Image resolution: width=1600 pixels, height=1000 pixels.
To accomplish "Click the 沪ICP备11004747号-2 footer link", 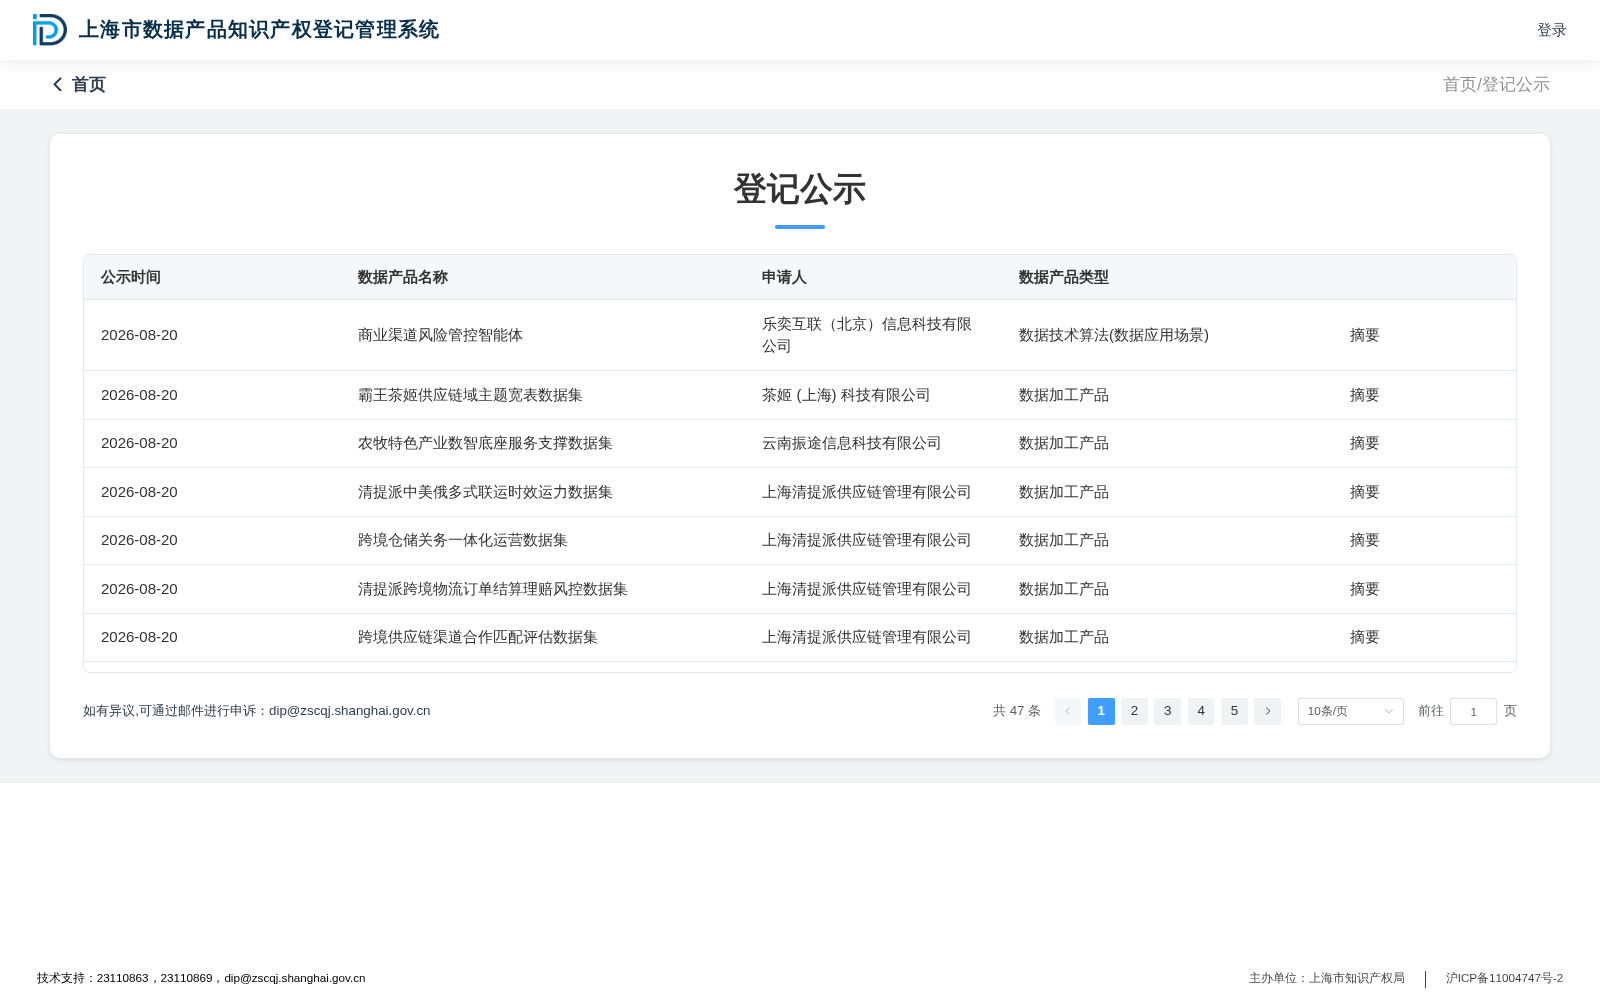I will (1504, 978).
